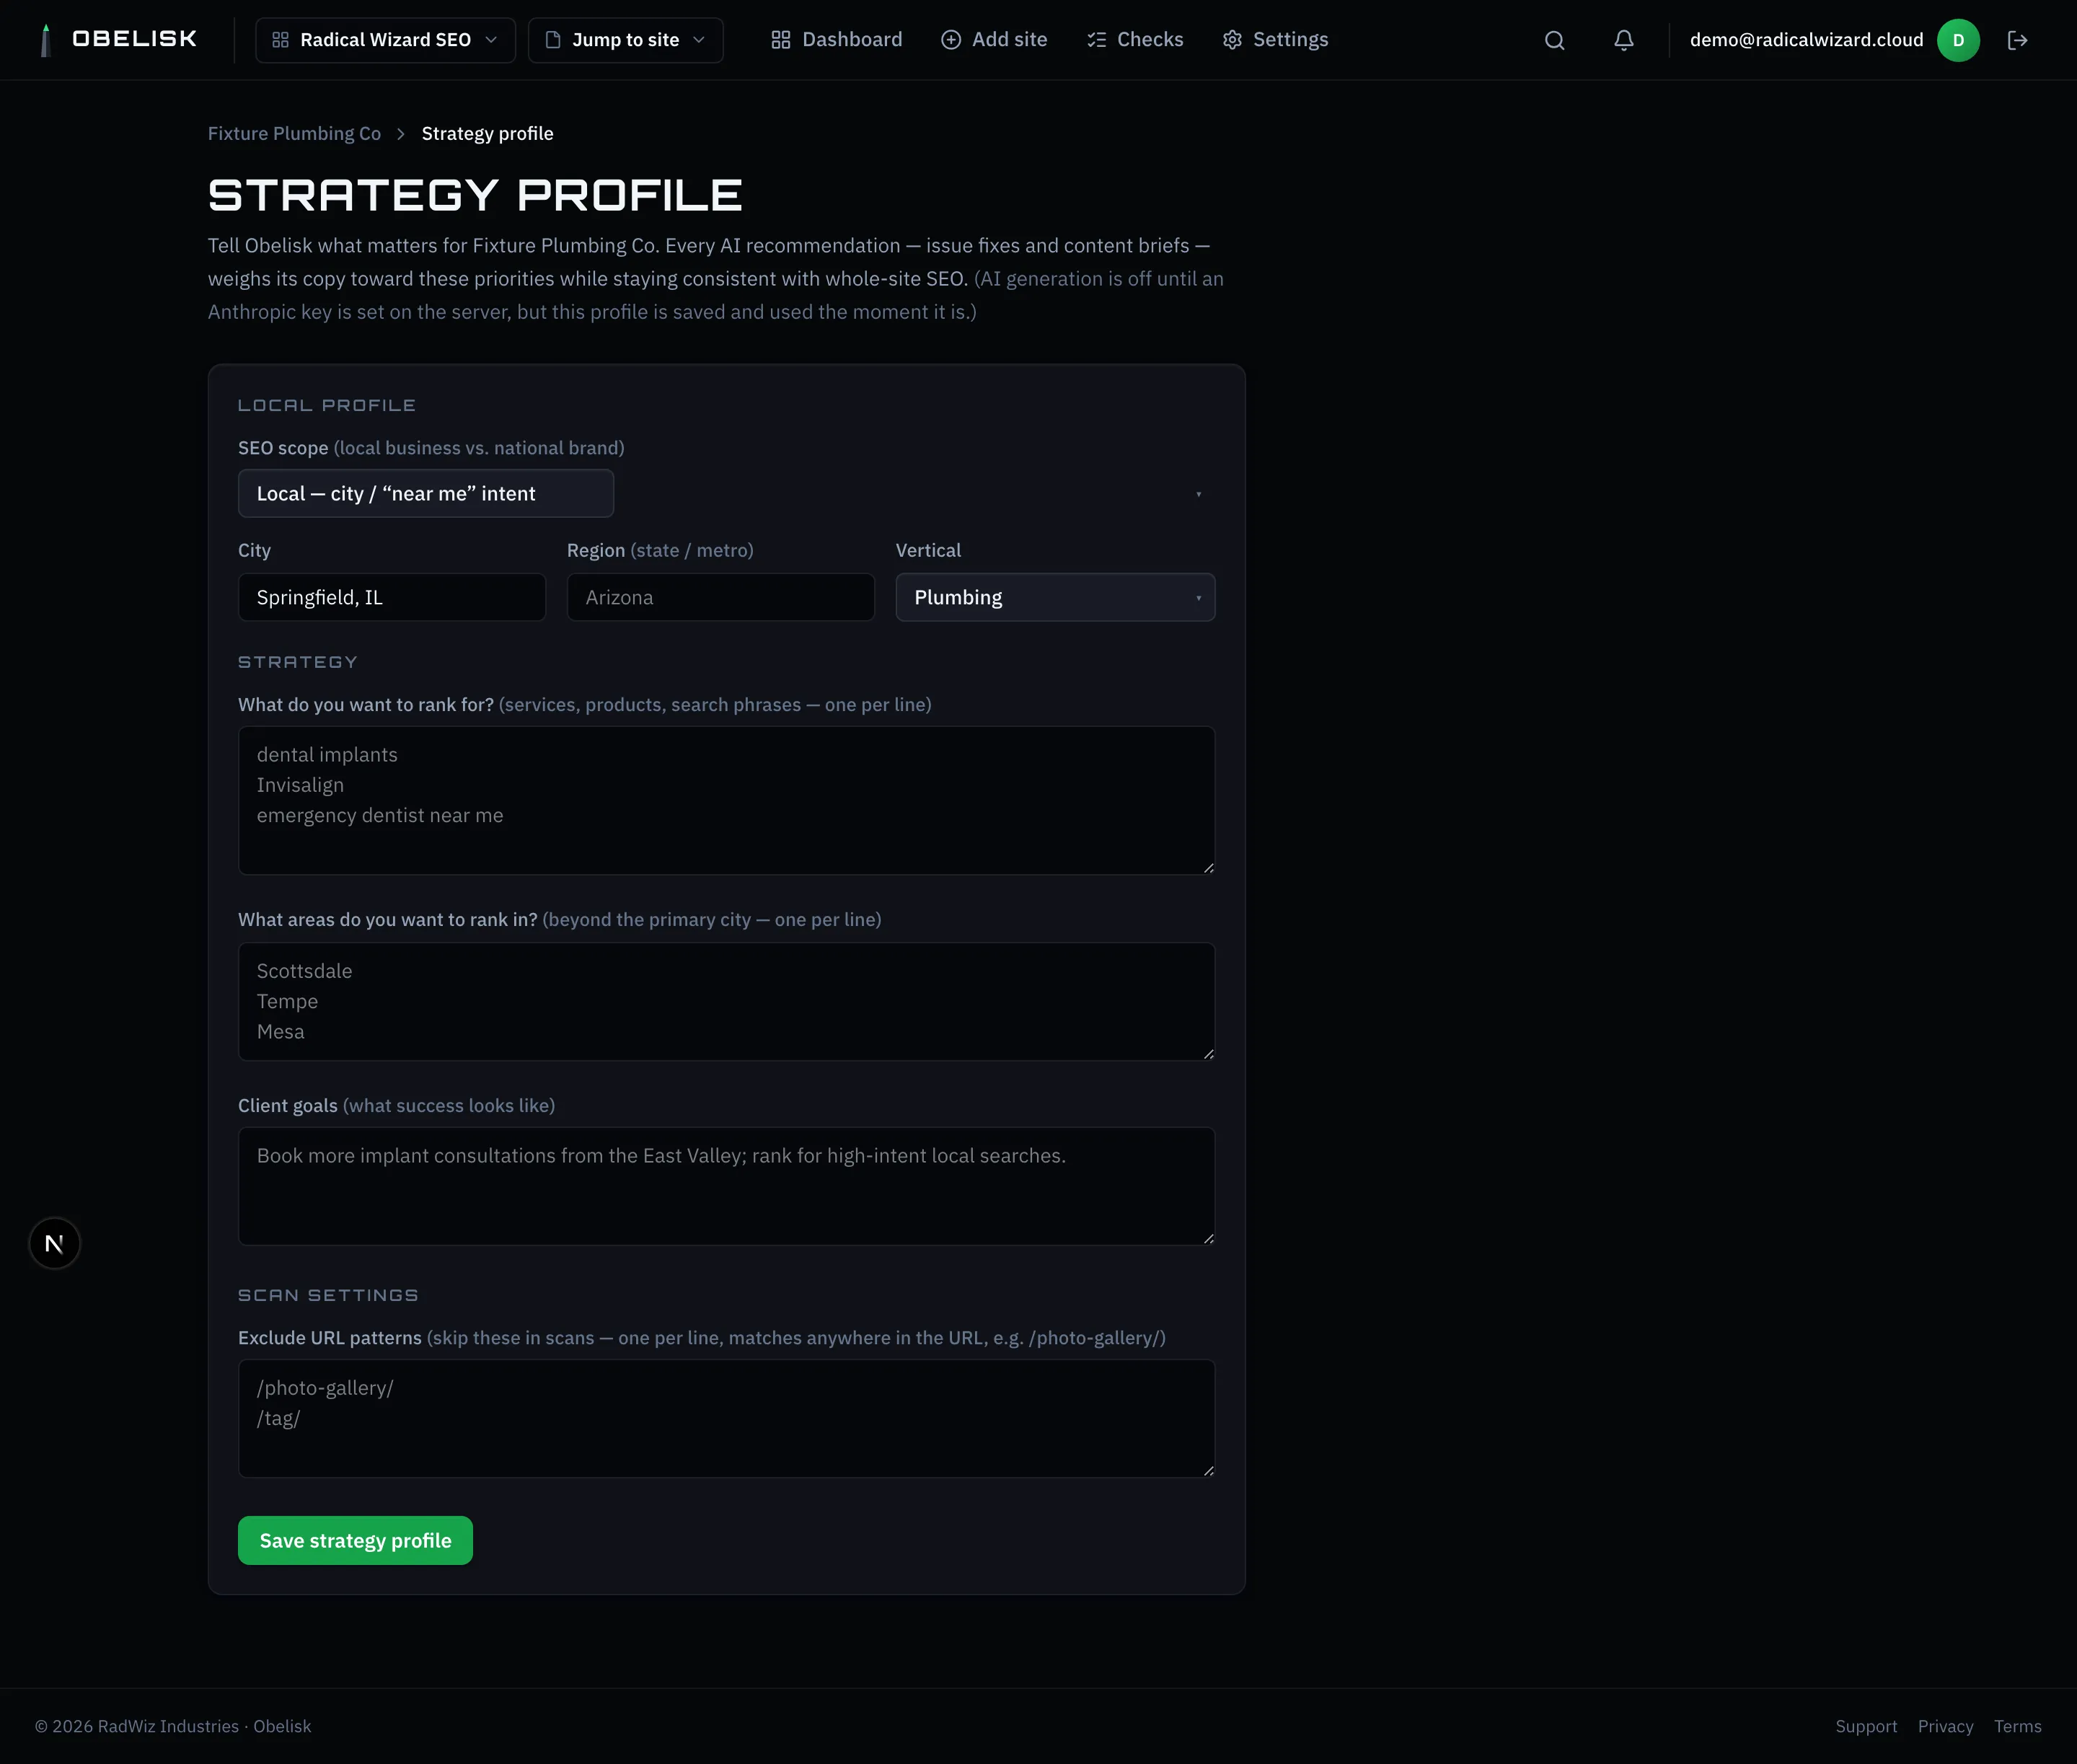Viewport: 2077px width, 1764px height.
Task: Click the Vertical field label
Action: 928,550
